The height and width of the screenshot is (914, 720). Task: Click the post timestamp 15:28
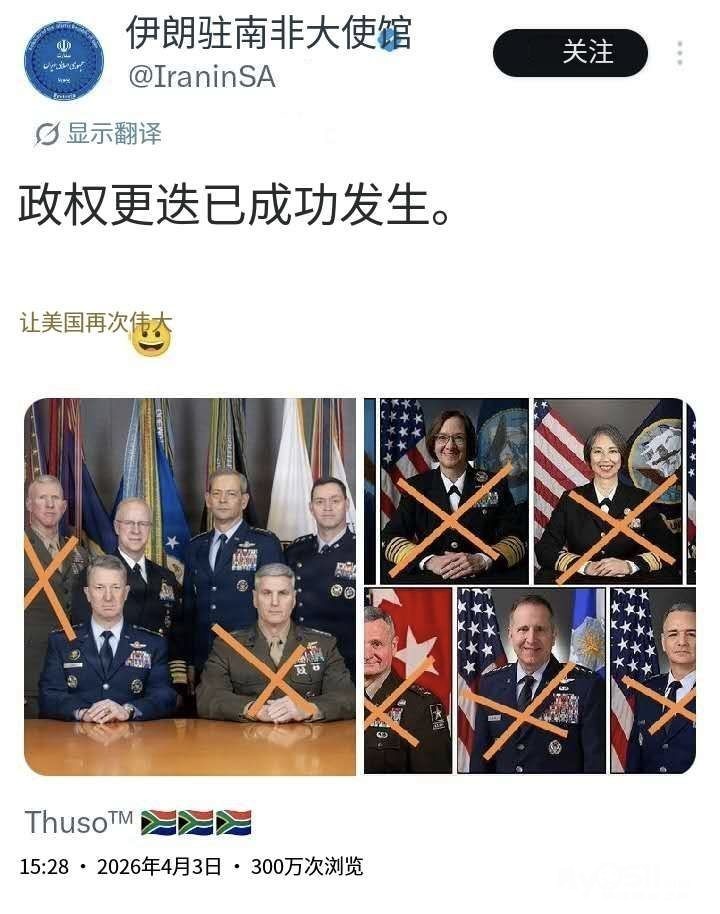click(44, 867)
